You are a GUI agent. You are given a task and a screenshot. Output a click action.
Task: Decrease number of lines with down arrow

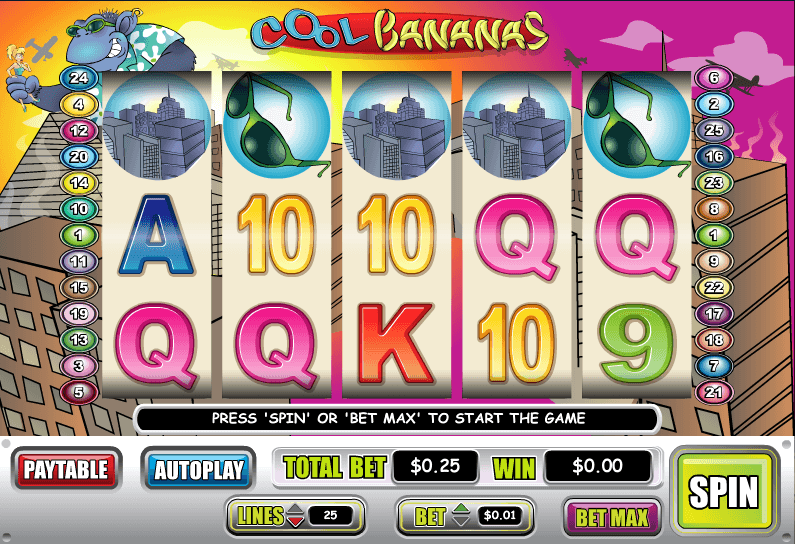click(x=295, y=521)
